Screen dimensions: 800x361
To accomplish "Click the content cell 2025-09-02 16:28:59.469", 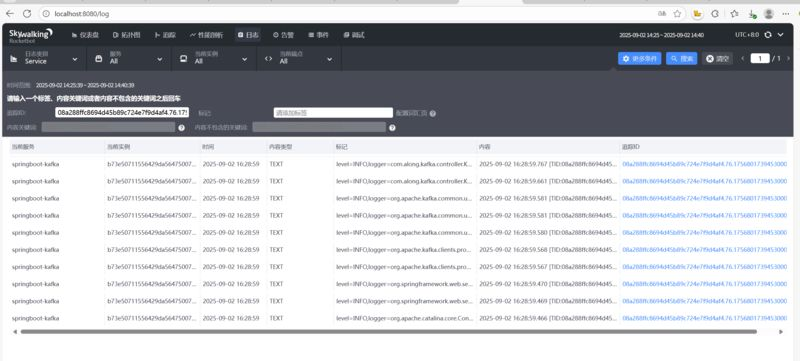I will (x=548, y=301).
